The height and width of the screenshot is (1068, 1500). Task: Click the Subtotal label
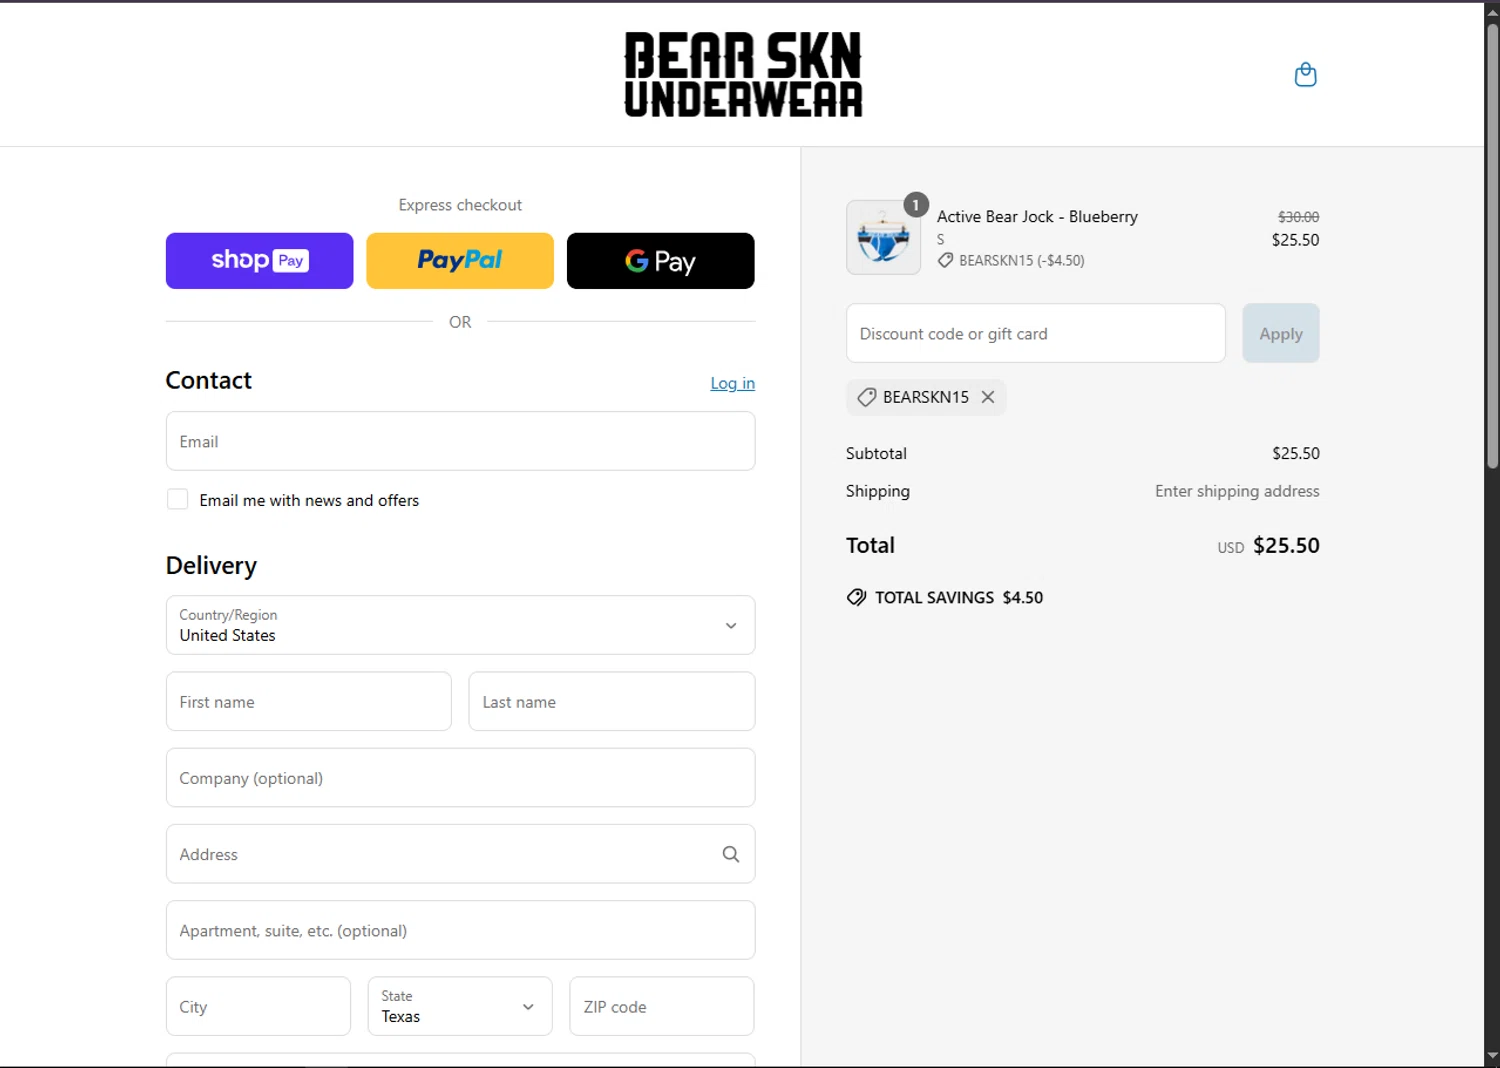[x=876, y=453]
